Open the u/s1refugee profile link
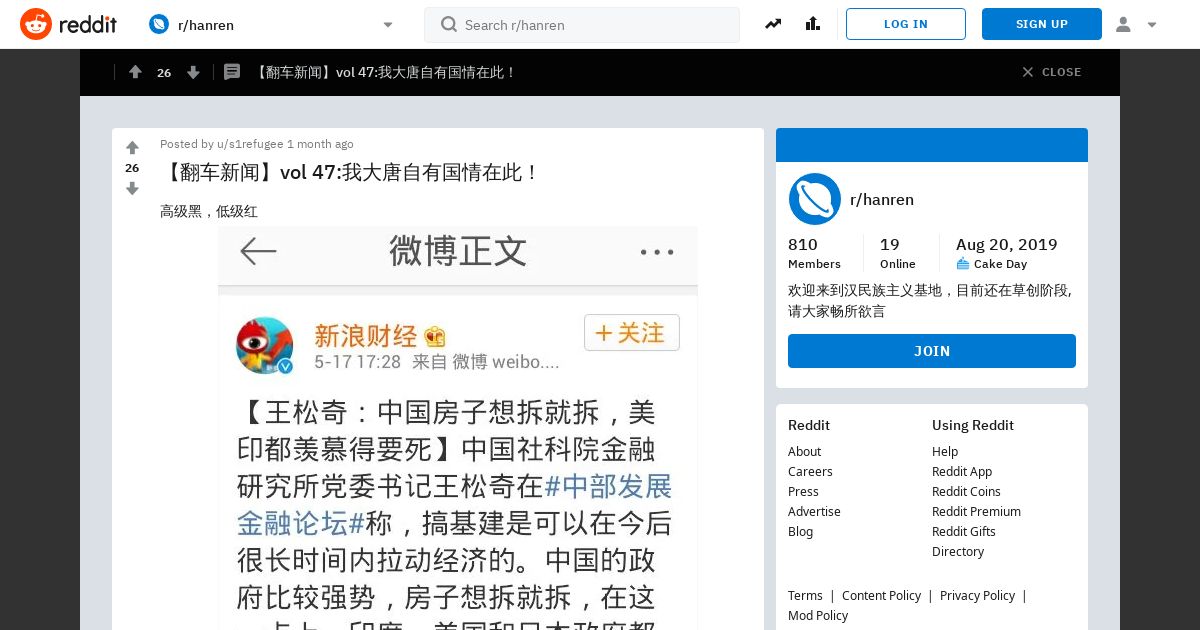 250,144
